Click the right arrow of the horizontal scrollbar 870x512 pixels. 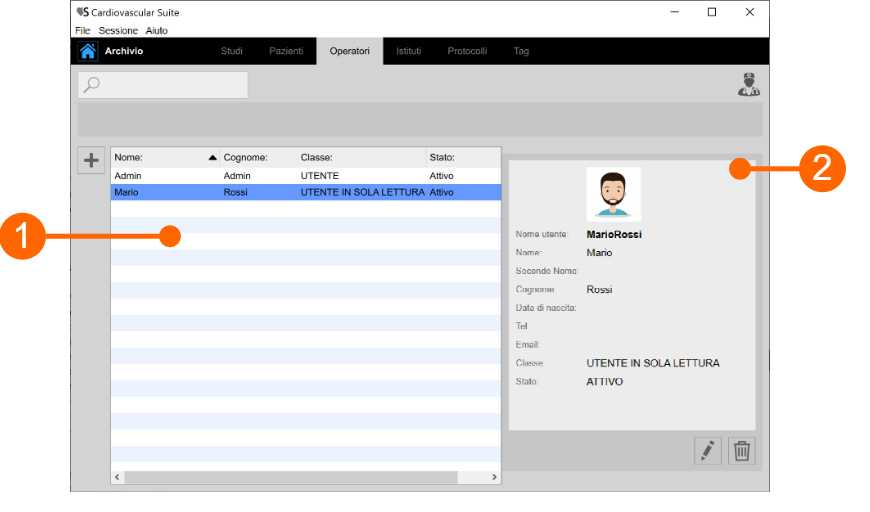point(494,478)
